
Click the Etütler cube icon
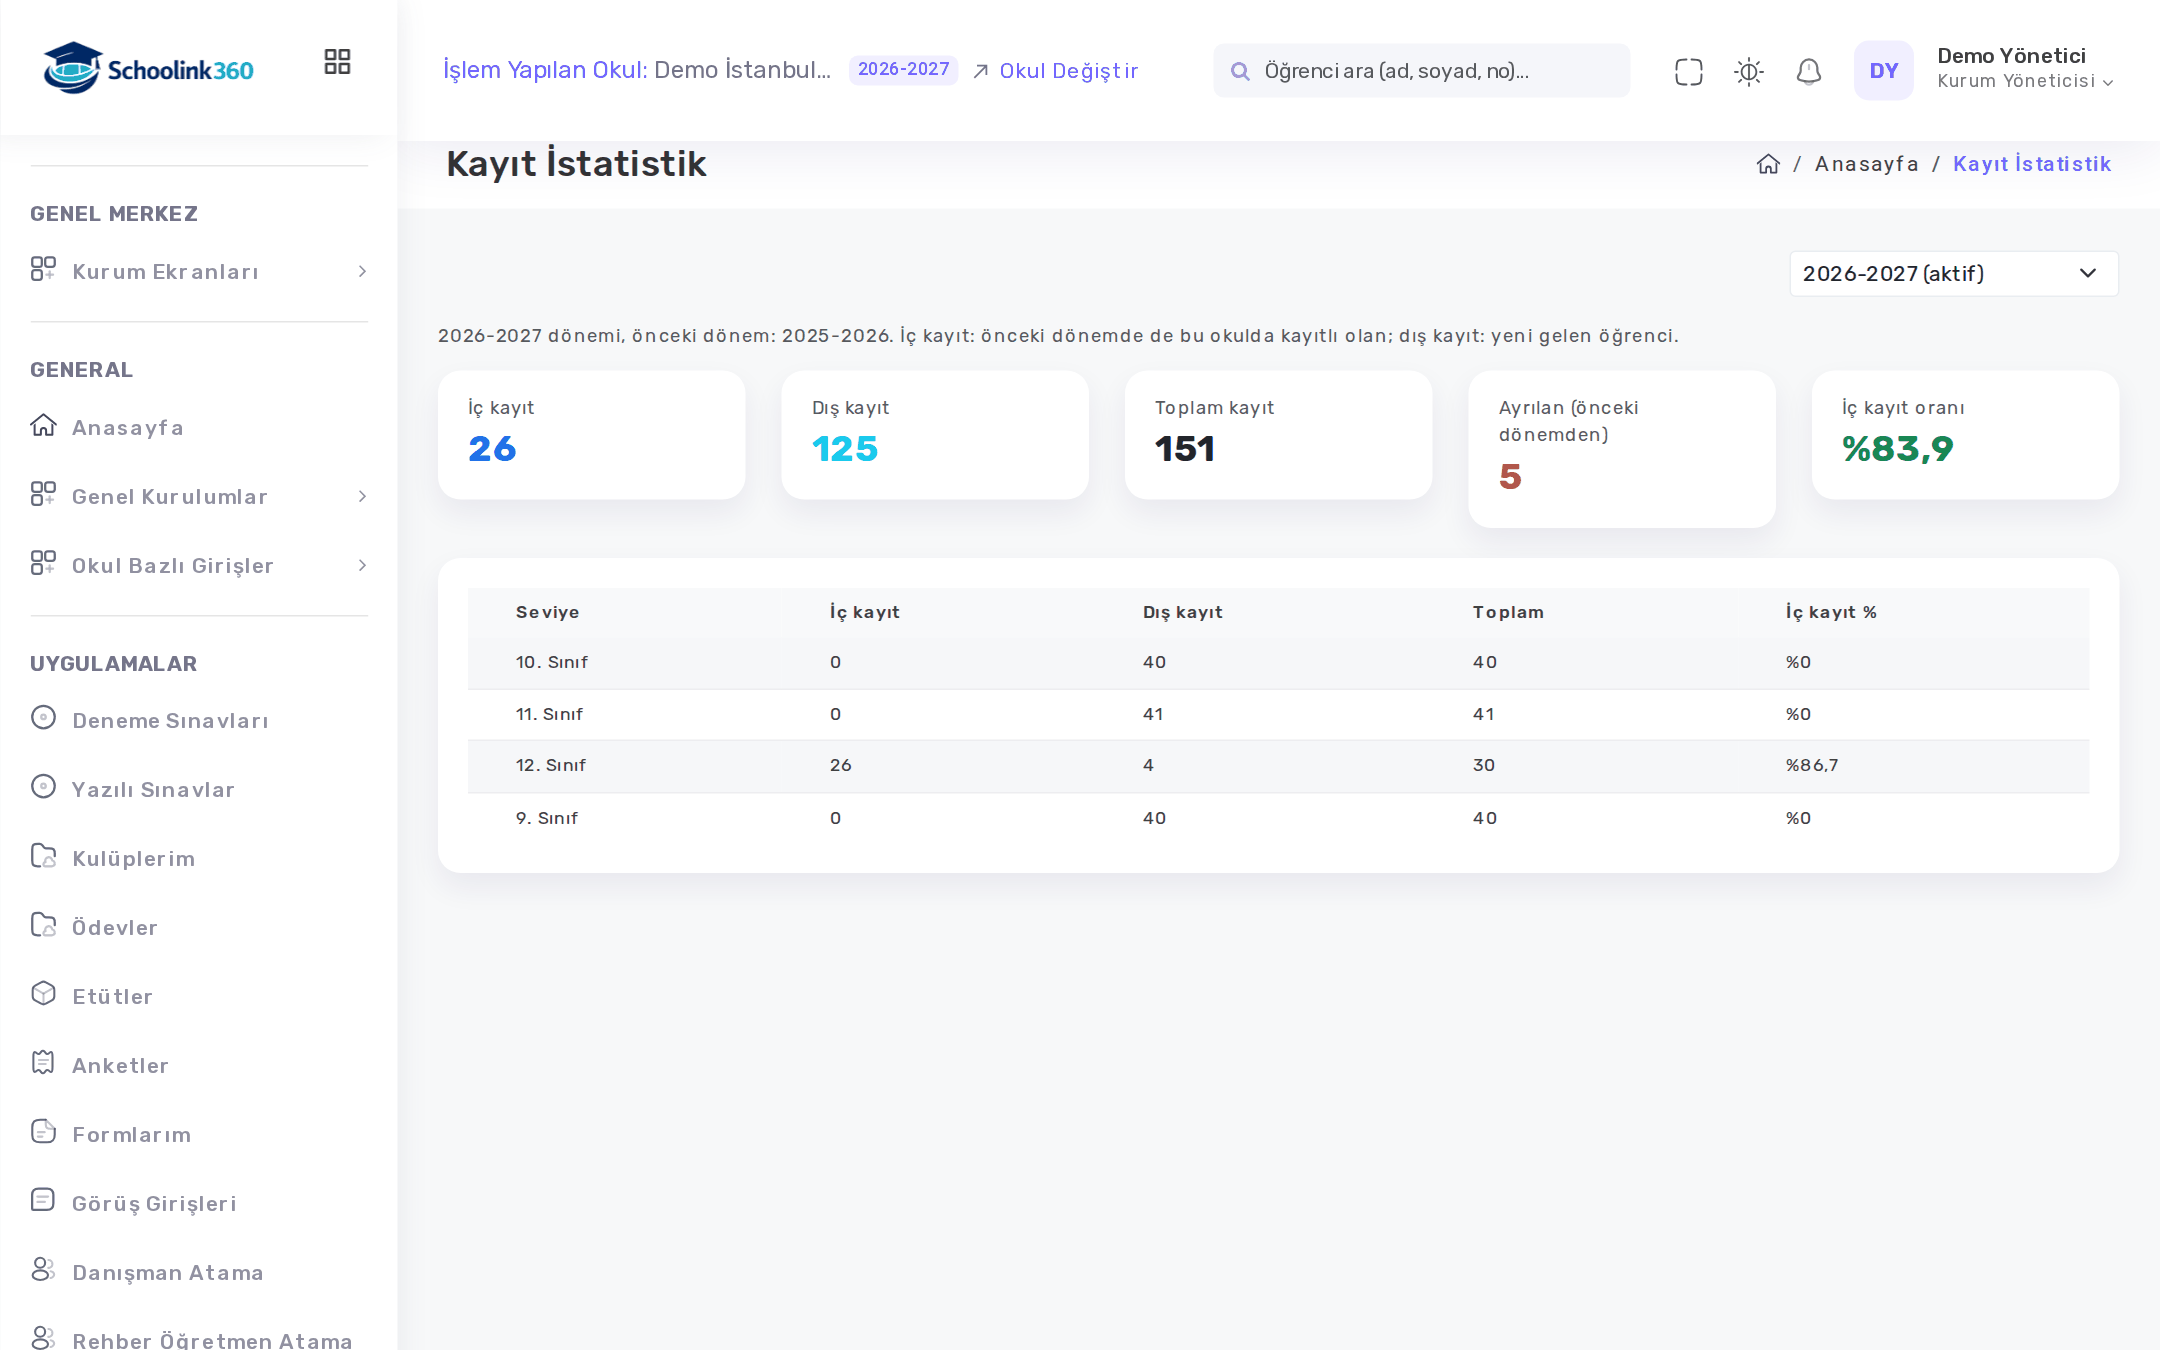point(43,993)
